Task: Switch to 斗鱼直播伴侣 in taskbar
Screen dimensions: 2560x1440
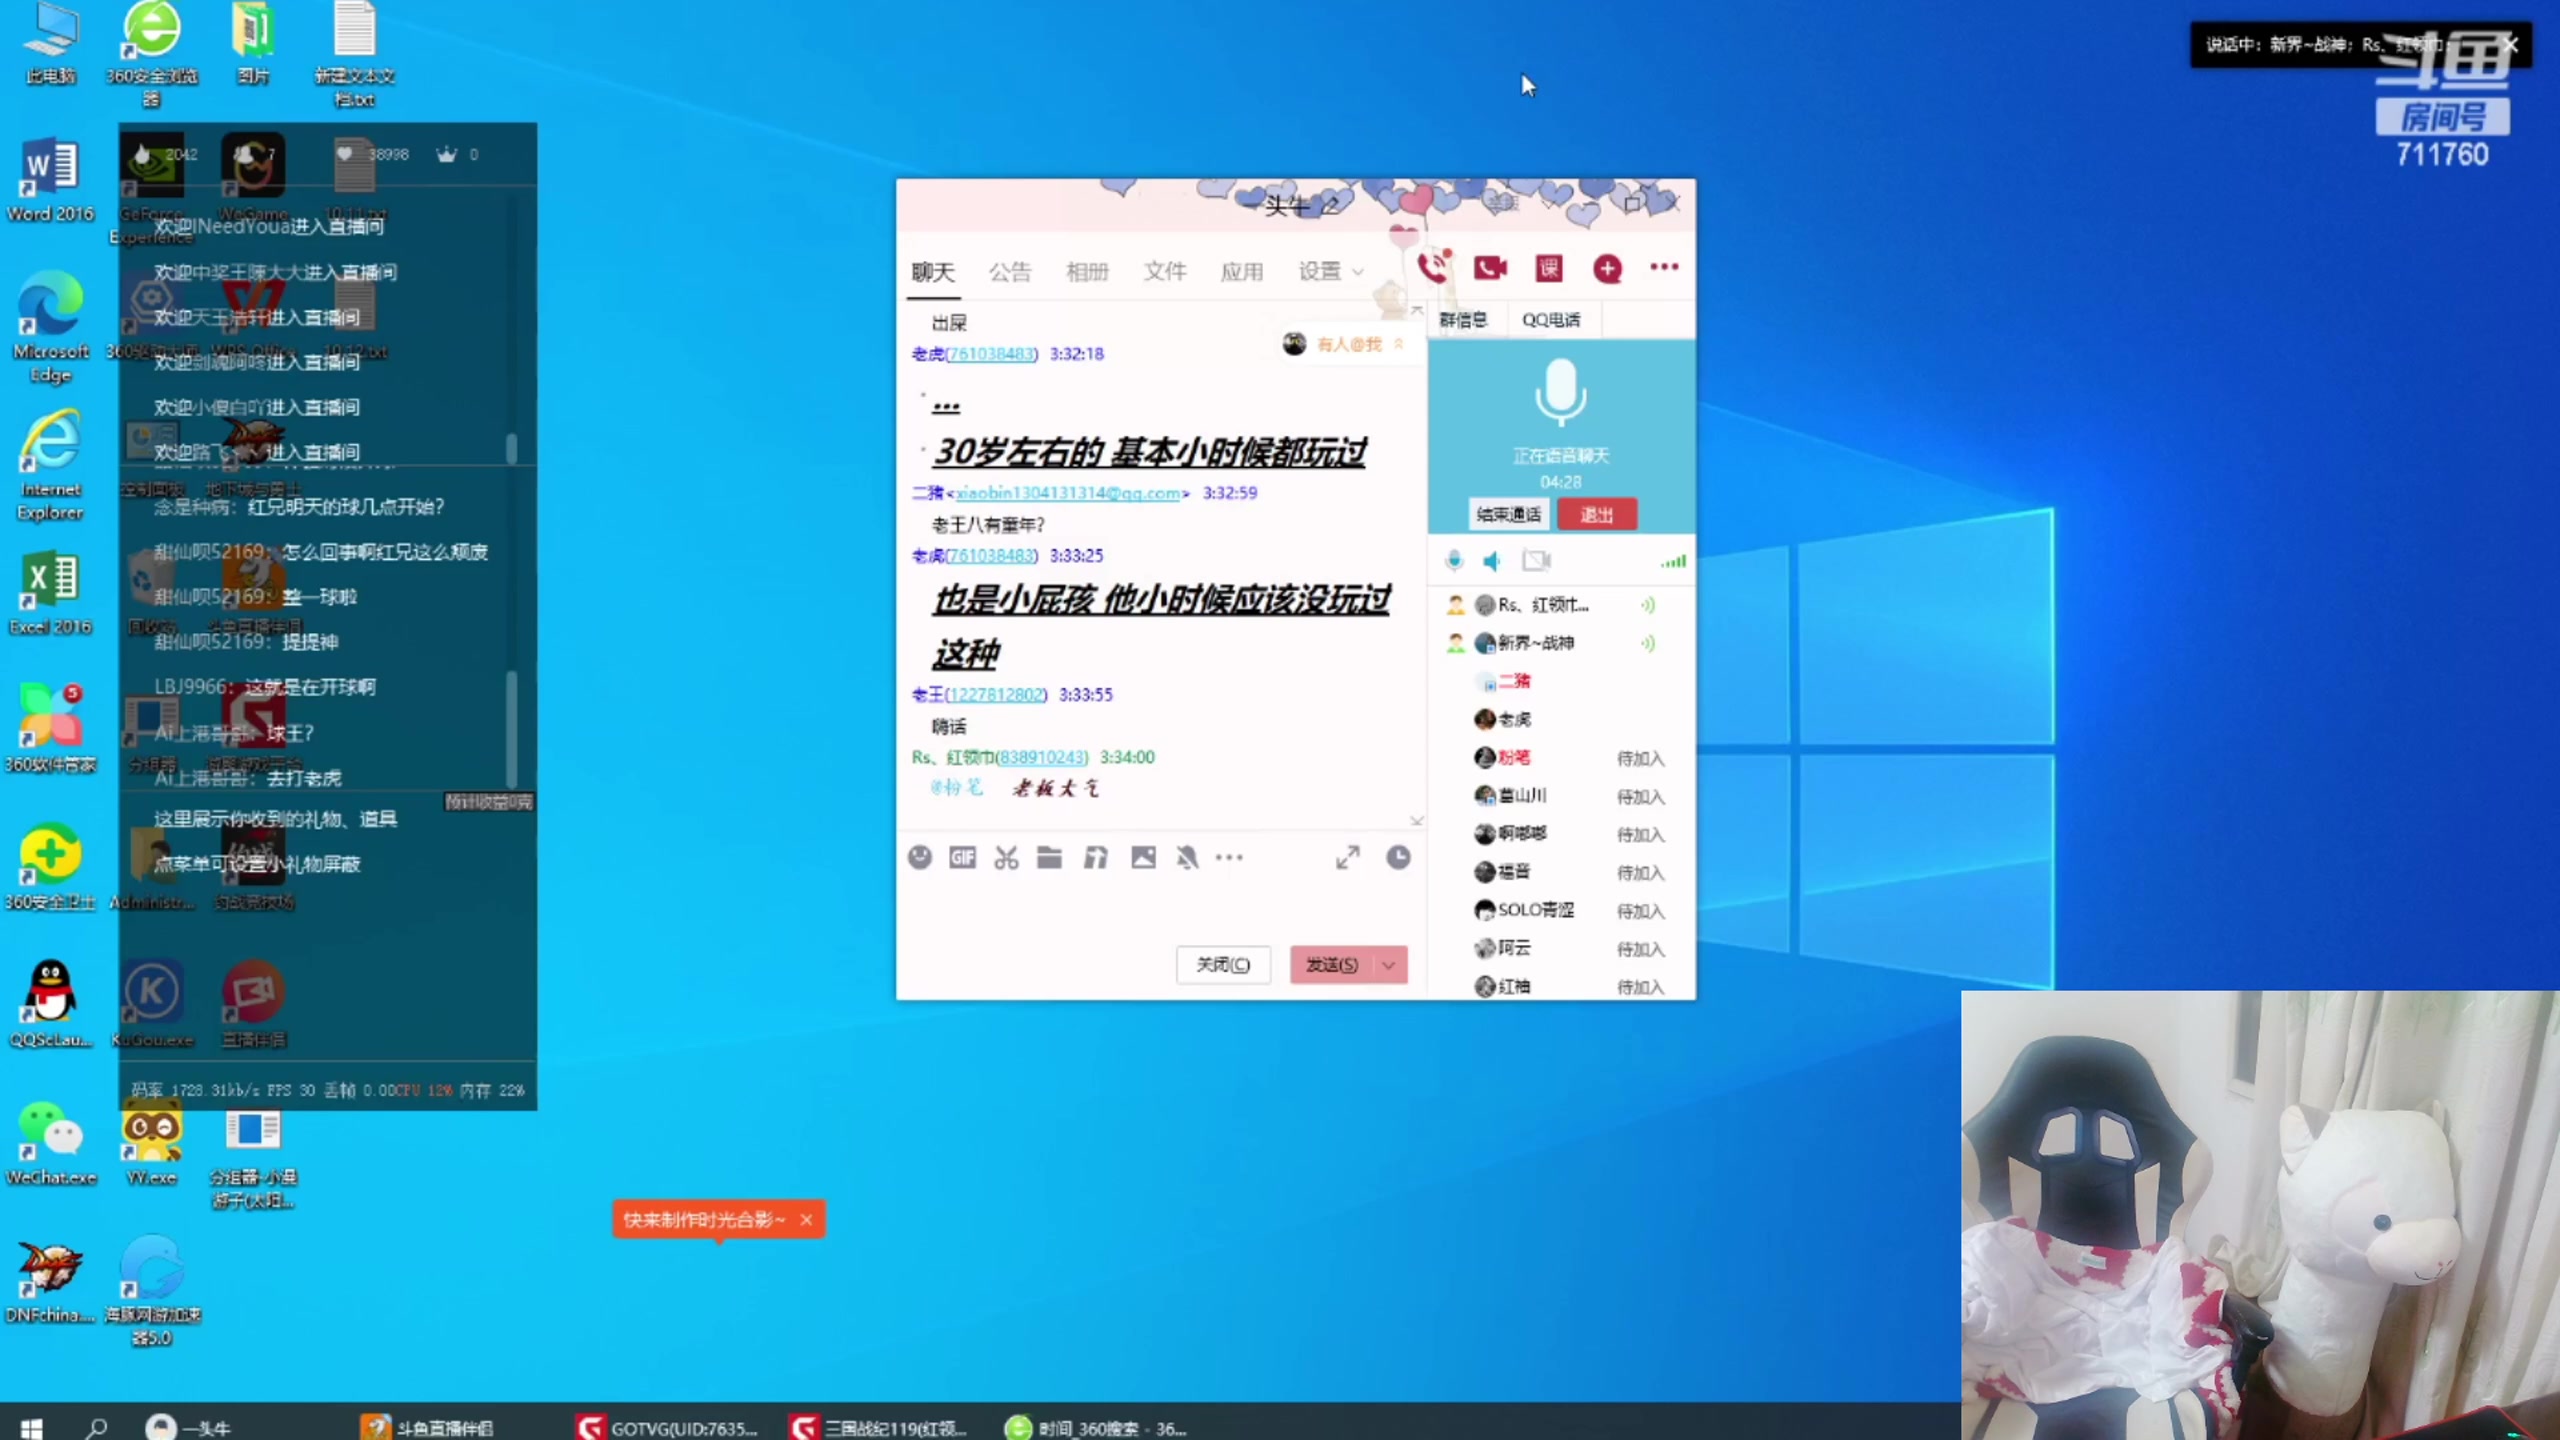Action: point(428,1427)
